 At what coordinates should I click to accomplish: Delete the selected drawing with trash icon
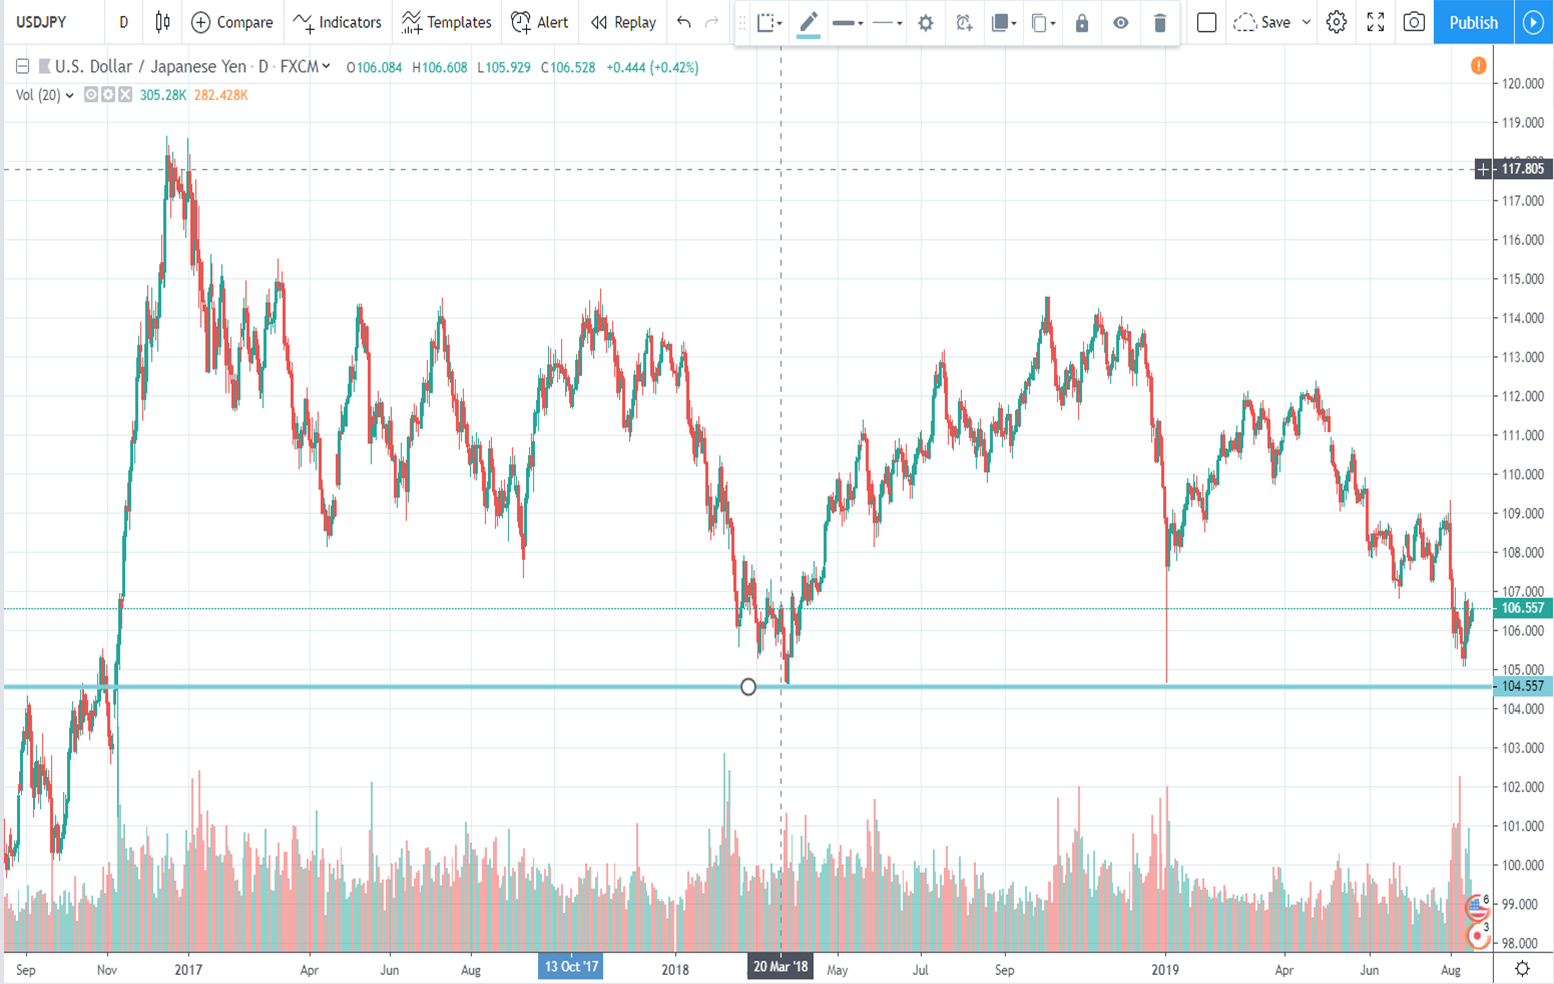pyautogui.click(x=1159, y=23)
